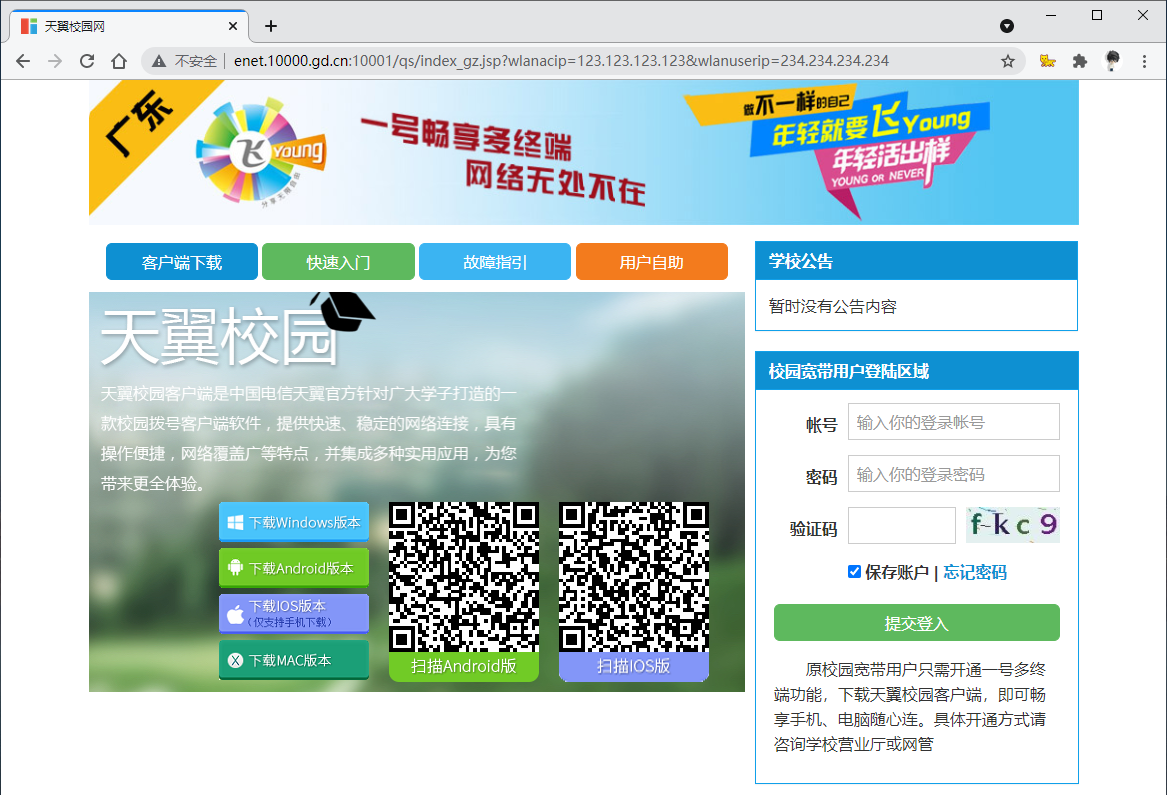
Task: Click the 广东 corner ribbon
Action: click(x=141, y=124)
